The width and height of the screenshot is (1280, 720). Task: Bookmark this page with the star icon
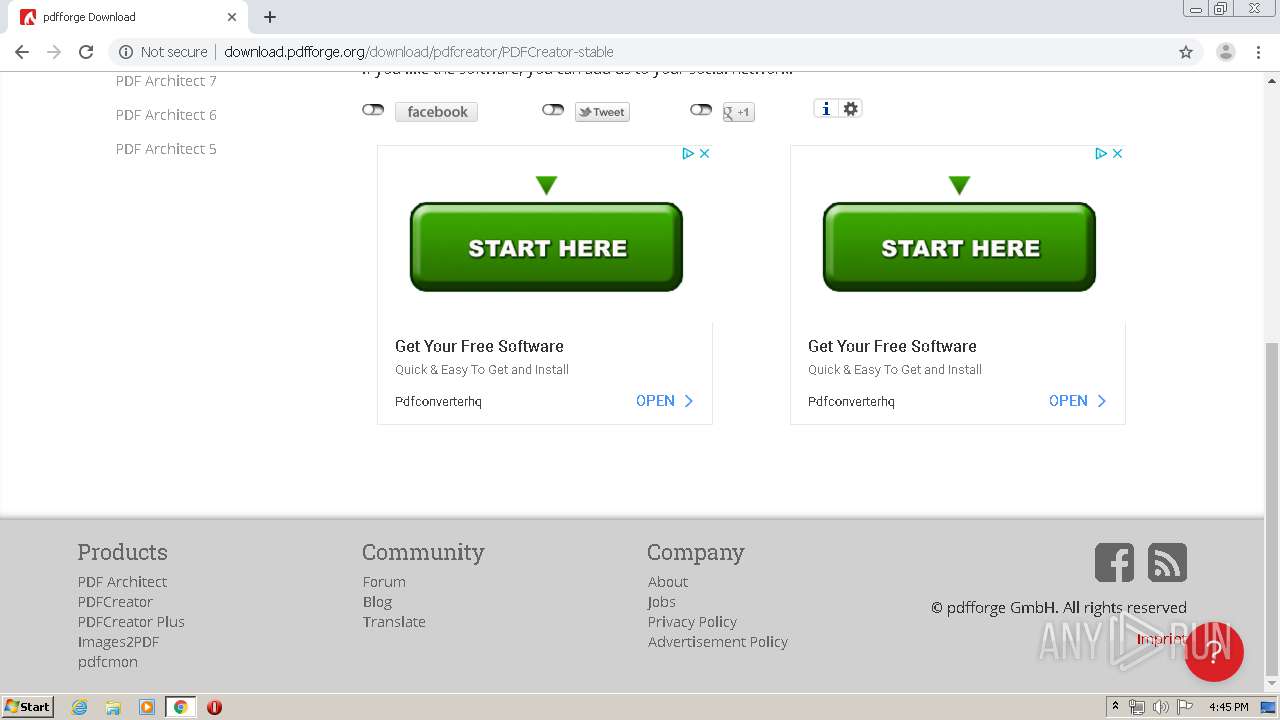pos(1186,52)
